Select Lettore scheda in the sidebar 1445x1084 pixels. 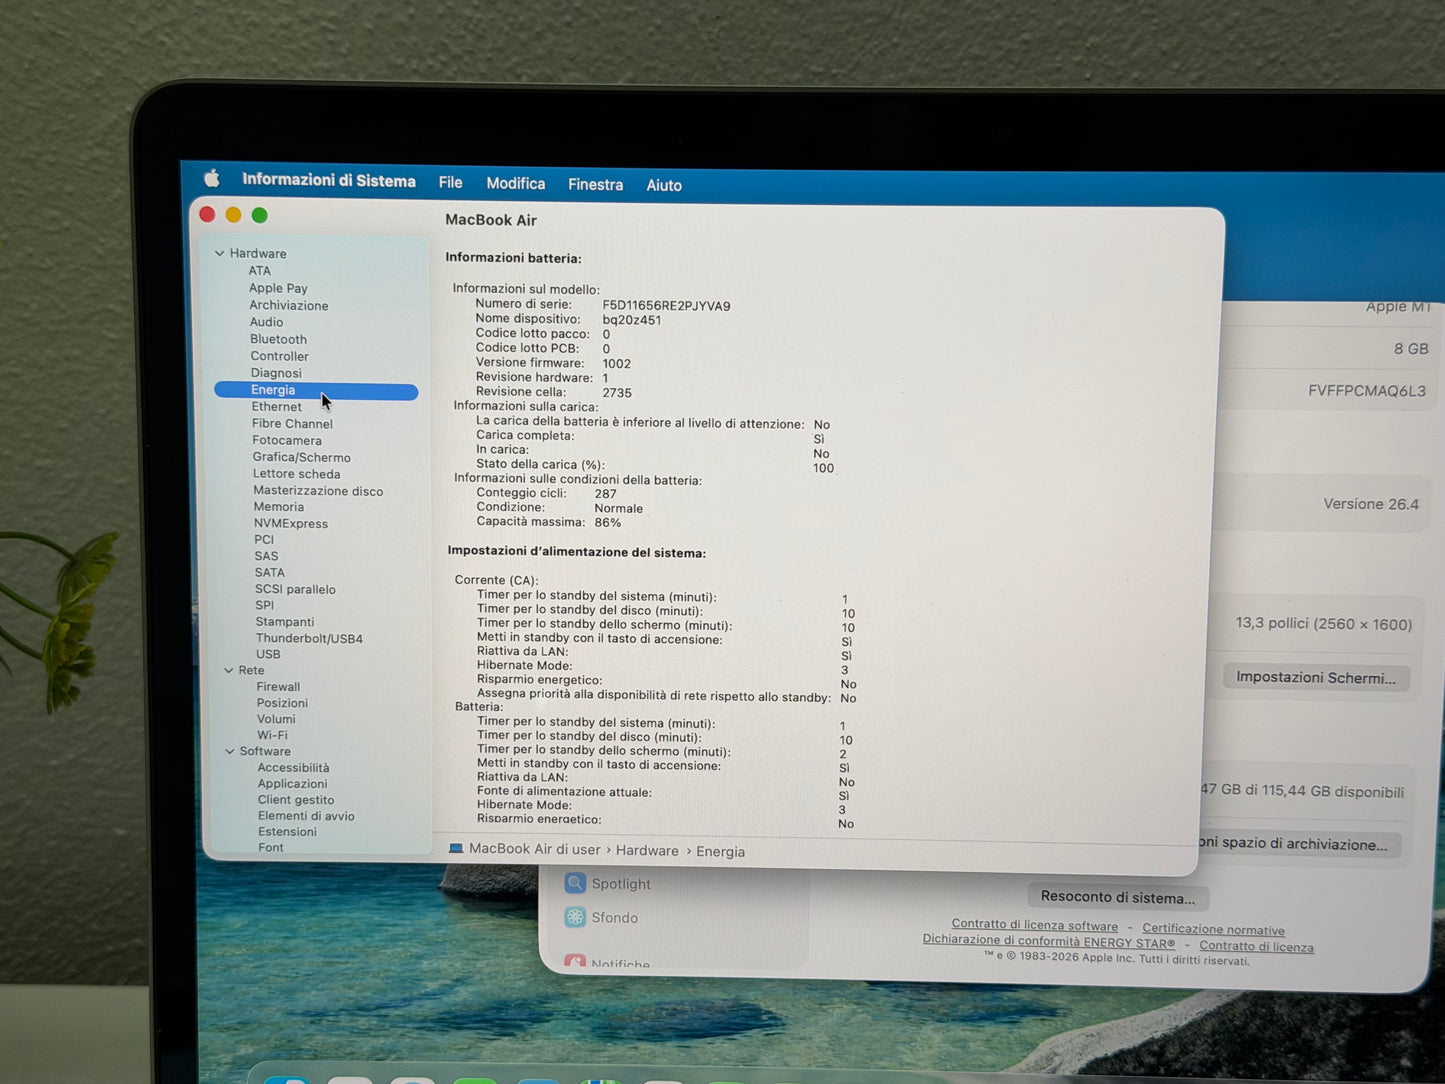pos(297,474)
